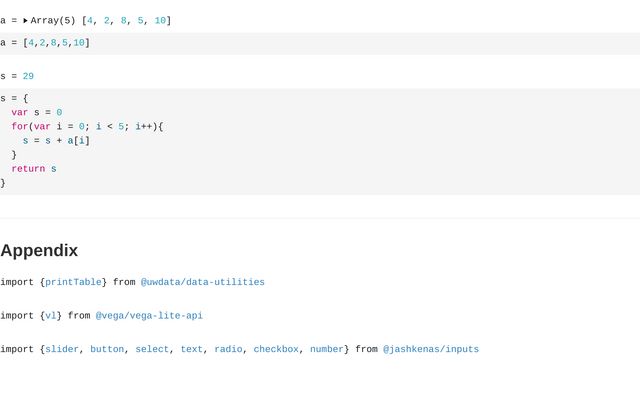Open the @vega/vega-lite-api link
The width and height of the screenshot is (640, 400).
coord(149,316)
